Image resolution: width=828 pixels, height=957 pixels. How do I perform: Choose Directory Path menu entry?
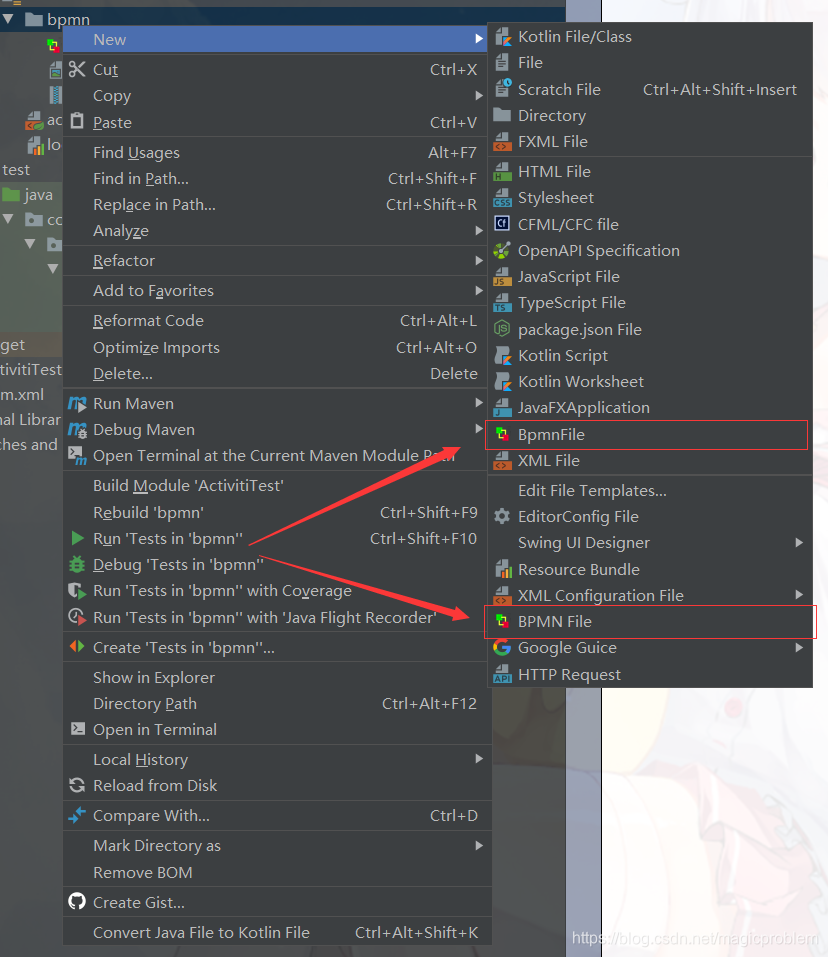click(277, 704)
